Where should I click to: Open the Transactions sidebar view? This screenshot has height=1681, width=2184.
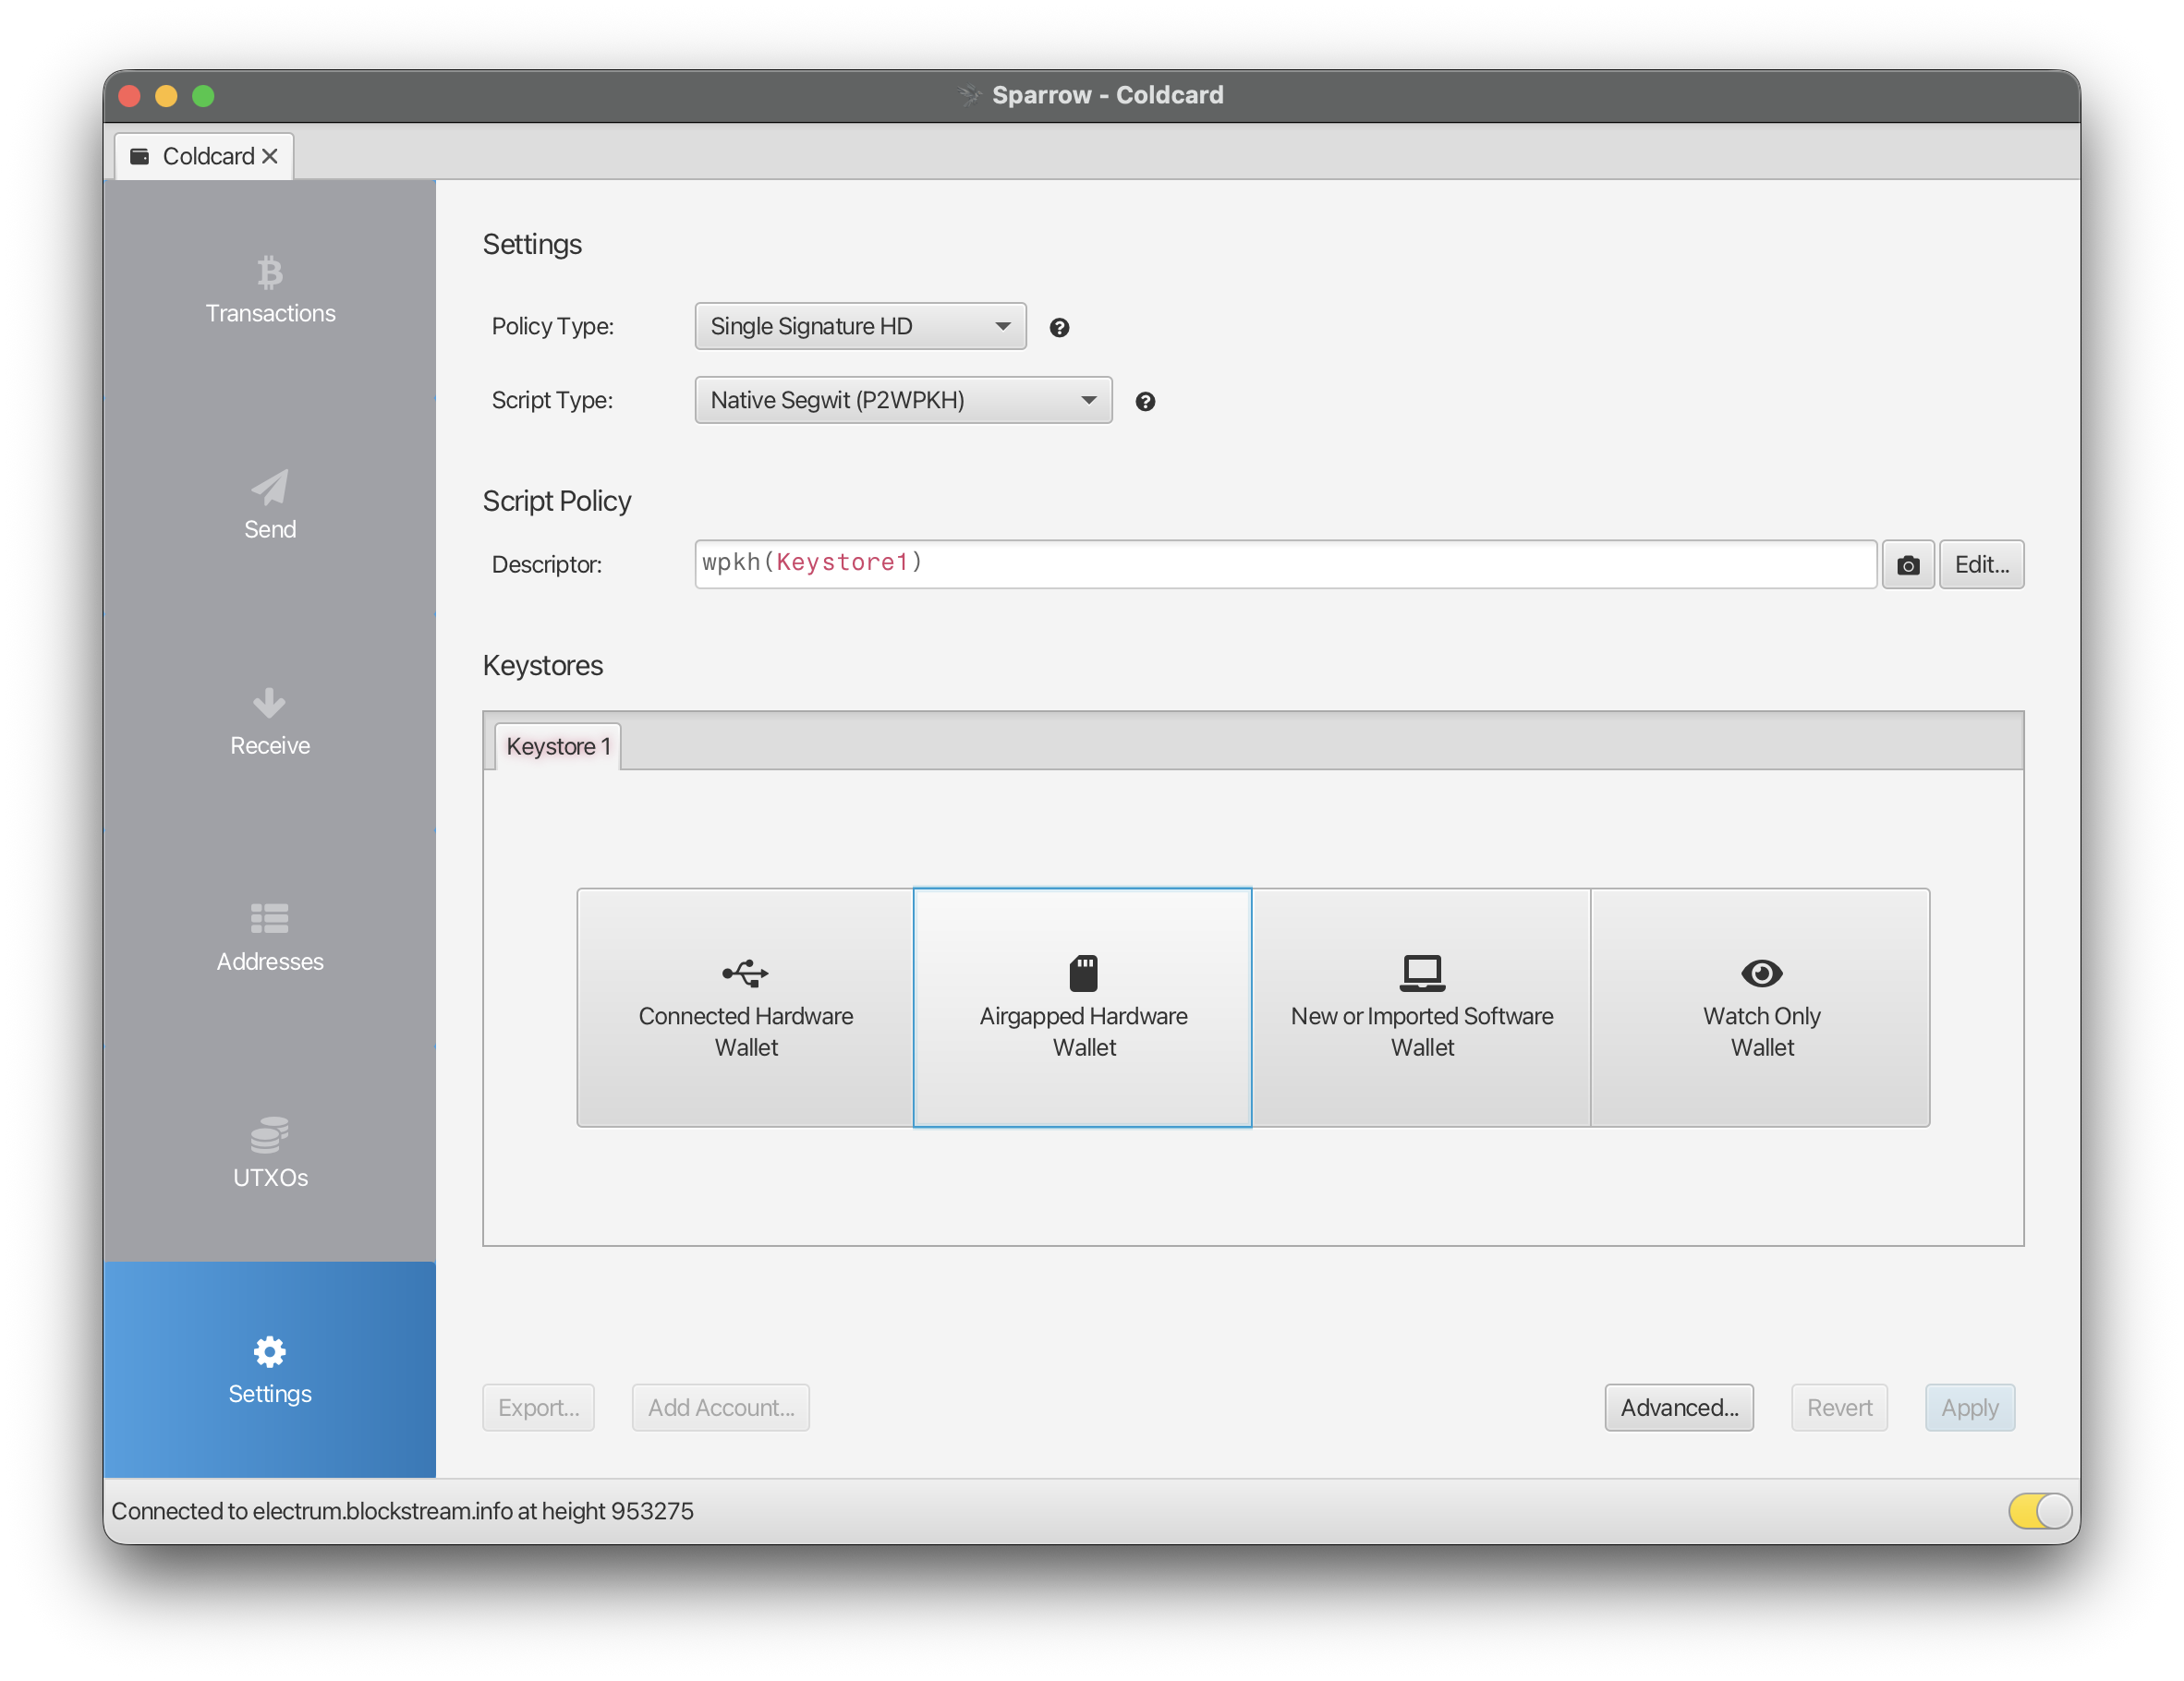pyautogui.click(x=270, y=289)
